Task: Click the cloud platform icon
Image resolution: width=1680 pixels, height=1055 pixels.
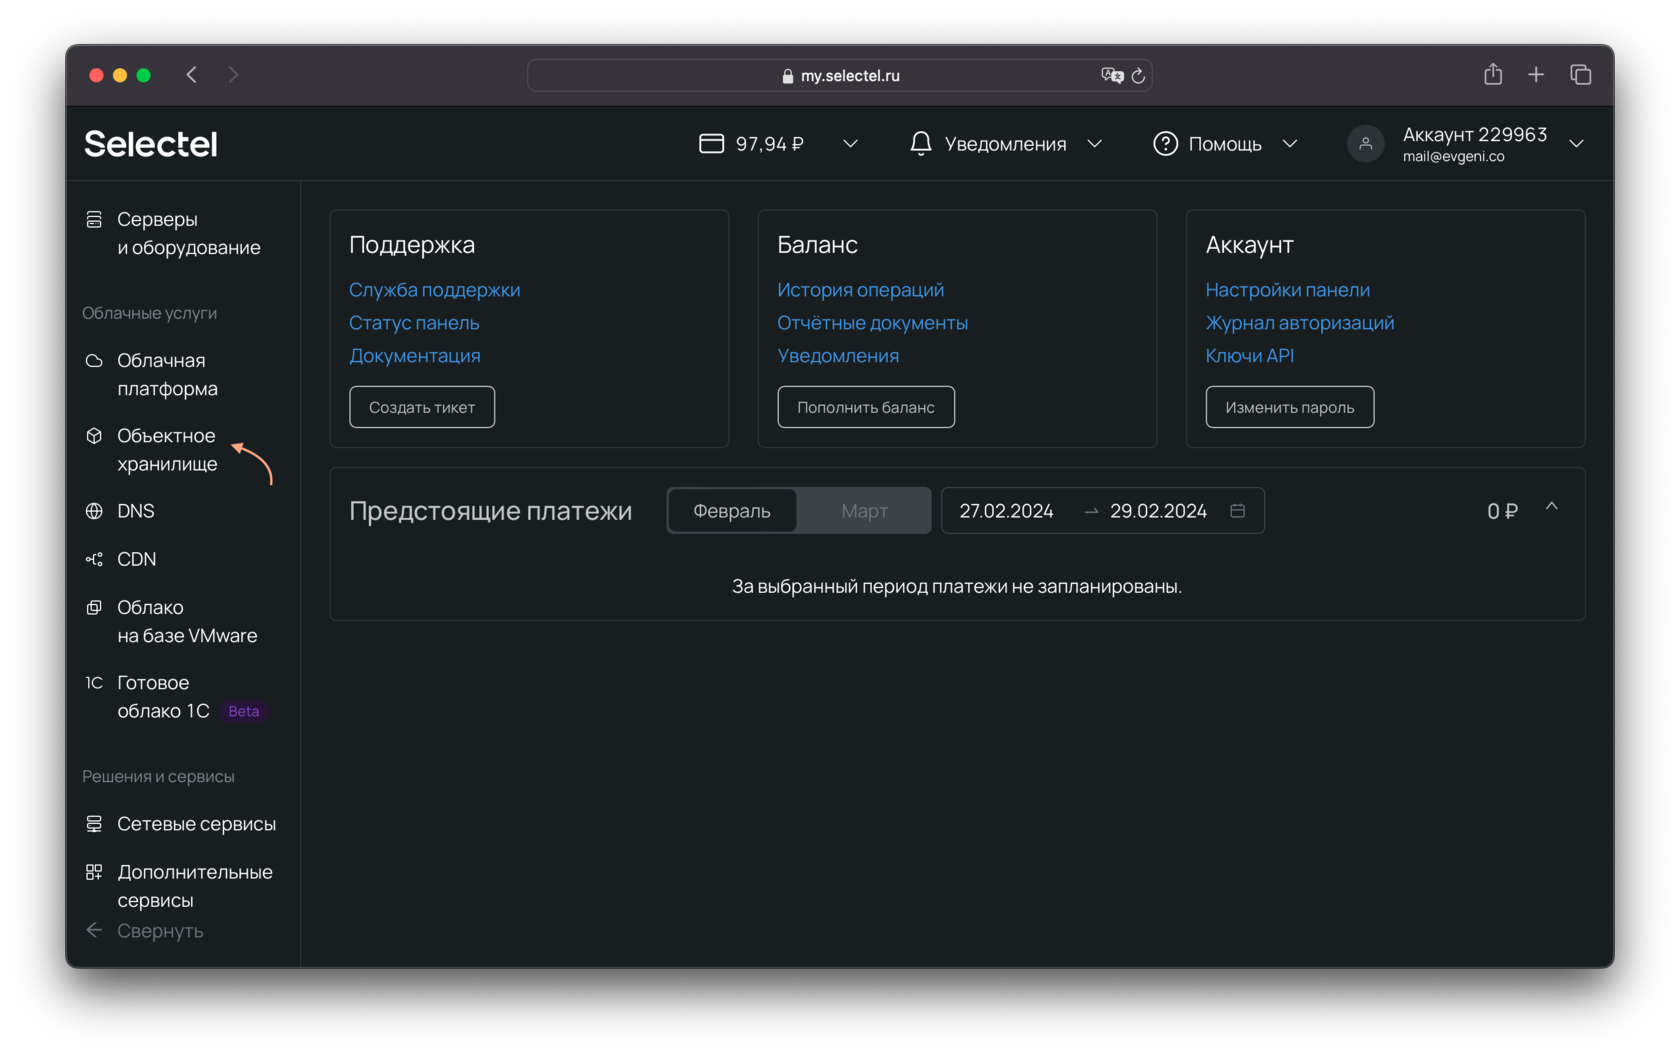Action: pos(94,360)
